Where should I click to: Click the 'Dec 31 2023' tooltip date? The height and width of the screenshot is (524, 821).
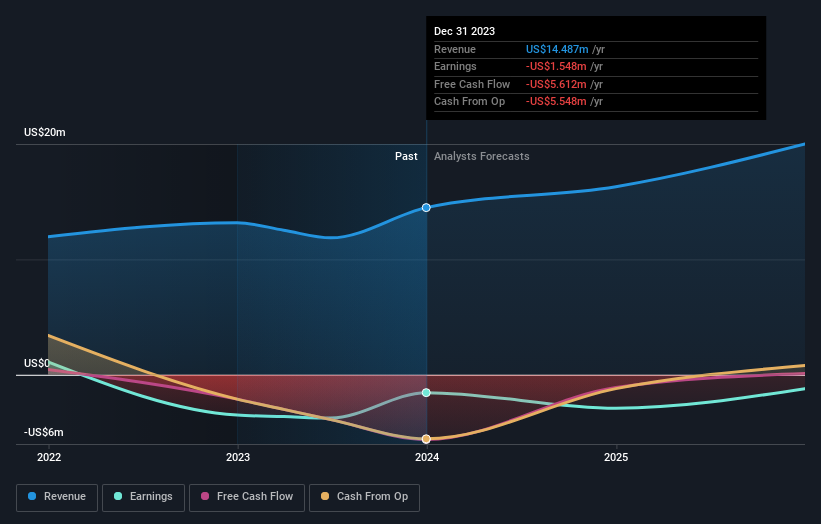pyautogui.click(x=464, y=31)
